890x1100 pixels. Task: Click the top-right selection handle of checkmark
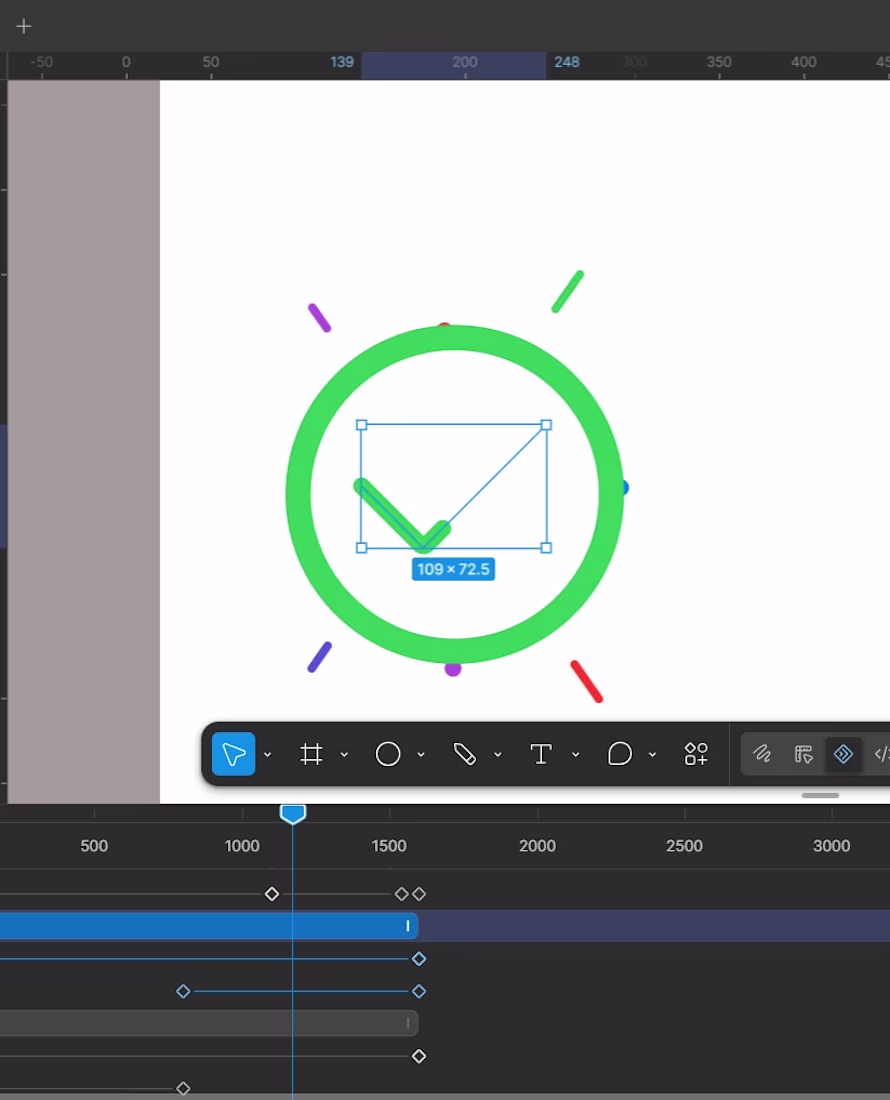(546, 425)
